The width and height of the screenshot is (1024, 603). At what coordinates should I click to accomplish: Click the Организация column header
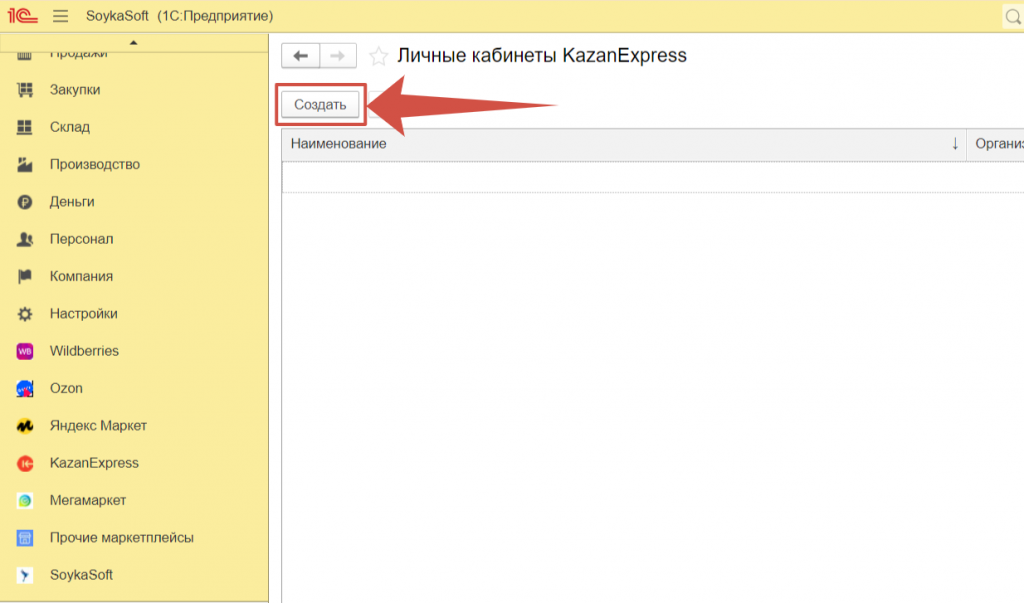tap(998, 144)
